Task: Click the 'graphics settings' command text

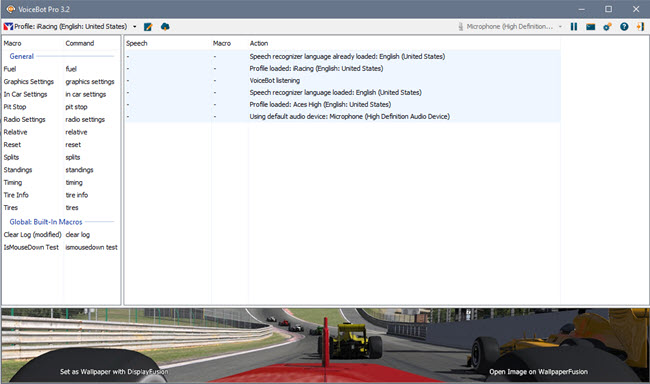Action: tap(90, 82)
